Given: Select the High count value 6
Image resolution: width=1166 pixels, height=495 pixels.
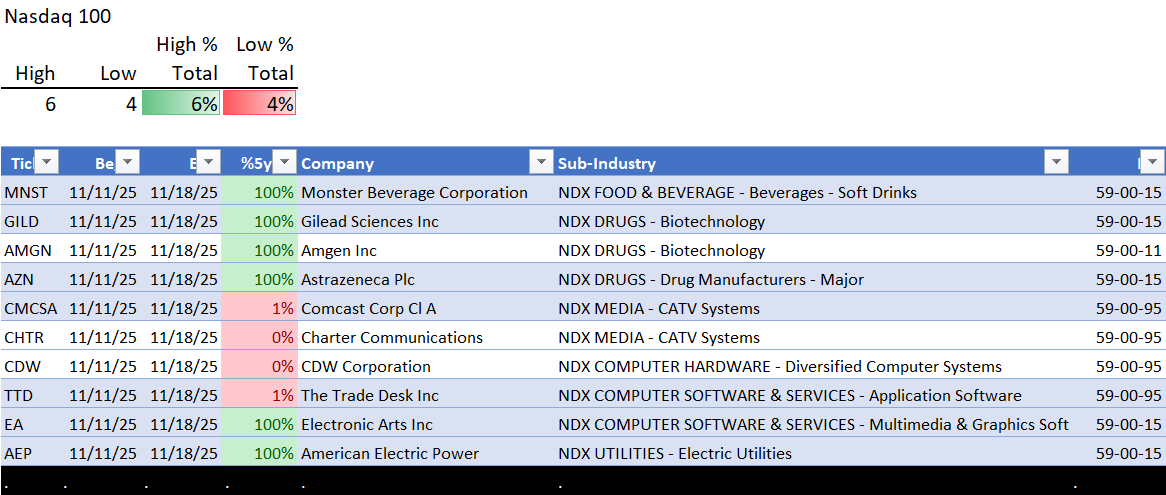Looking at the screenshot, I should pyautogui.click(x=50, y=103).
